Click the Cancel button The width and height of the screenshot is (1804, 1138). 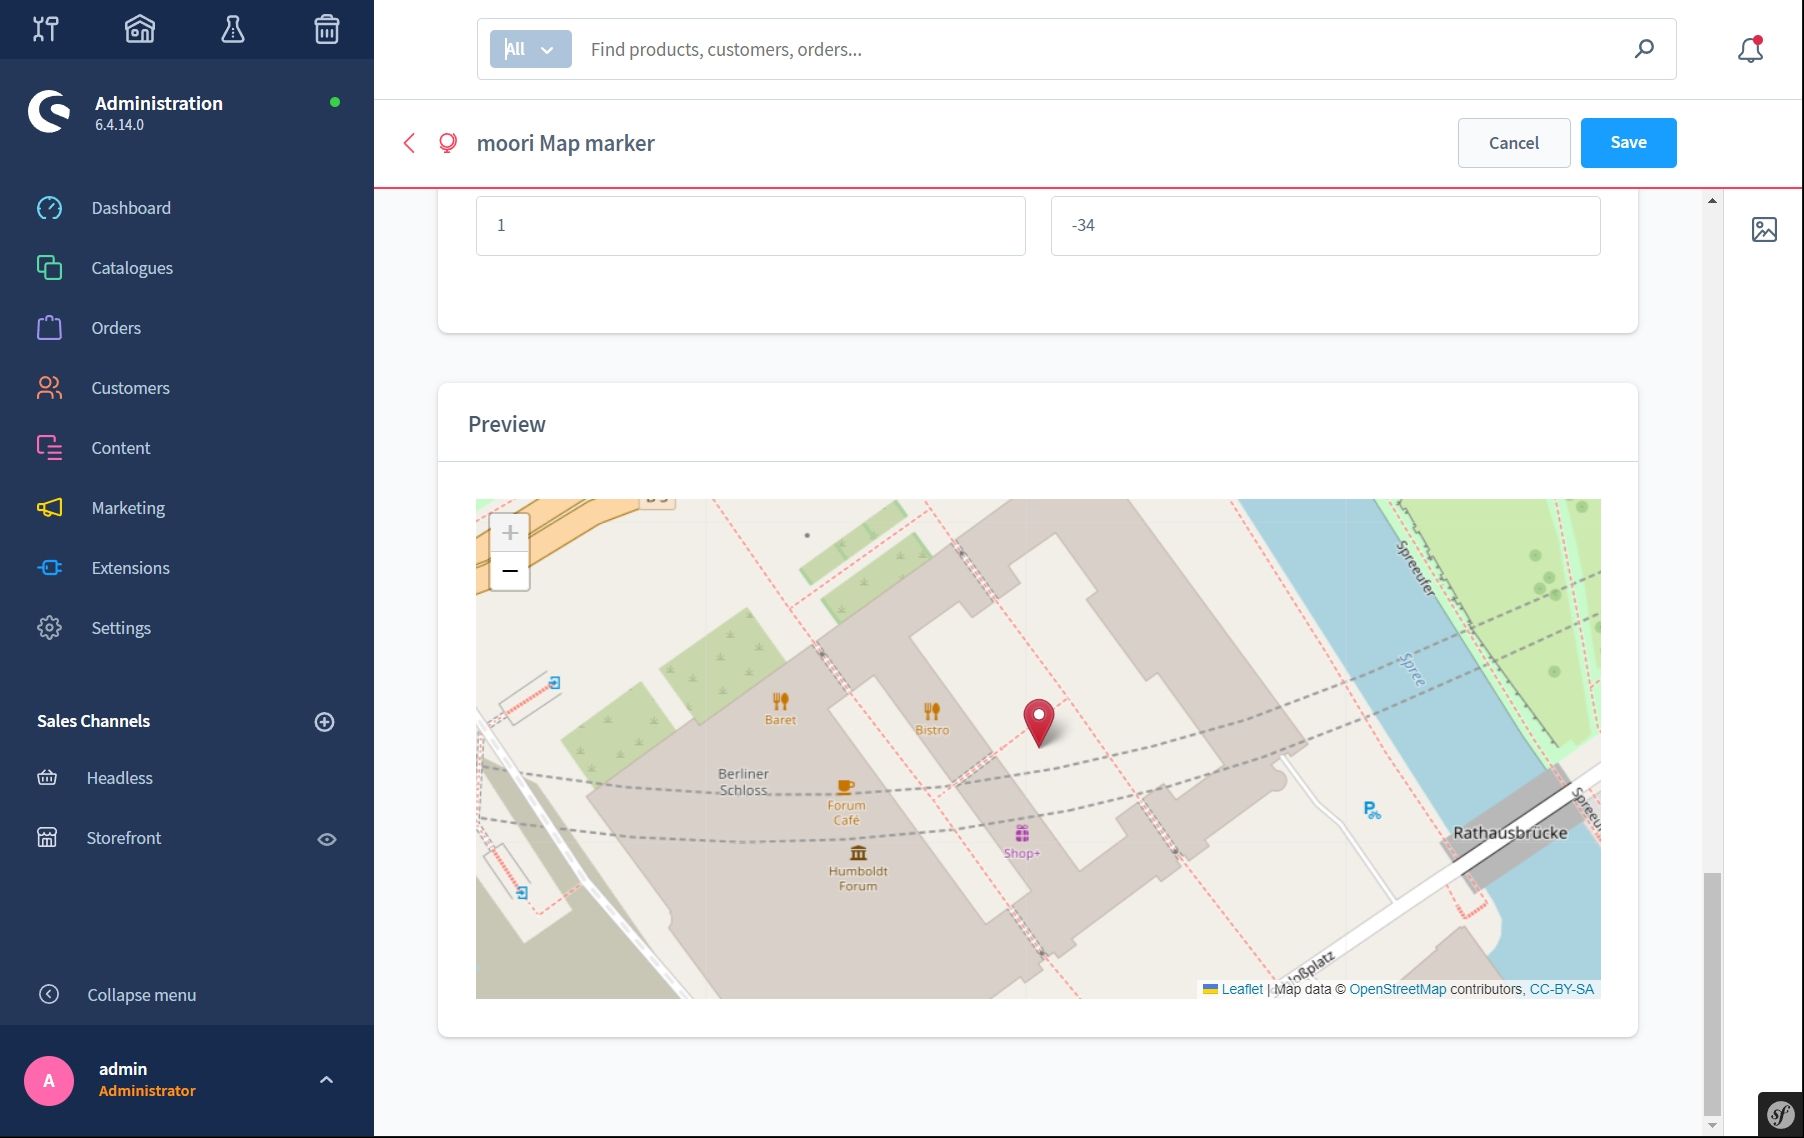pos(1513,143)
